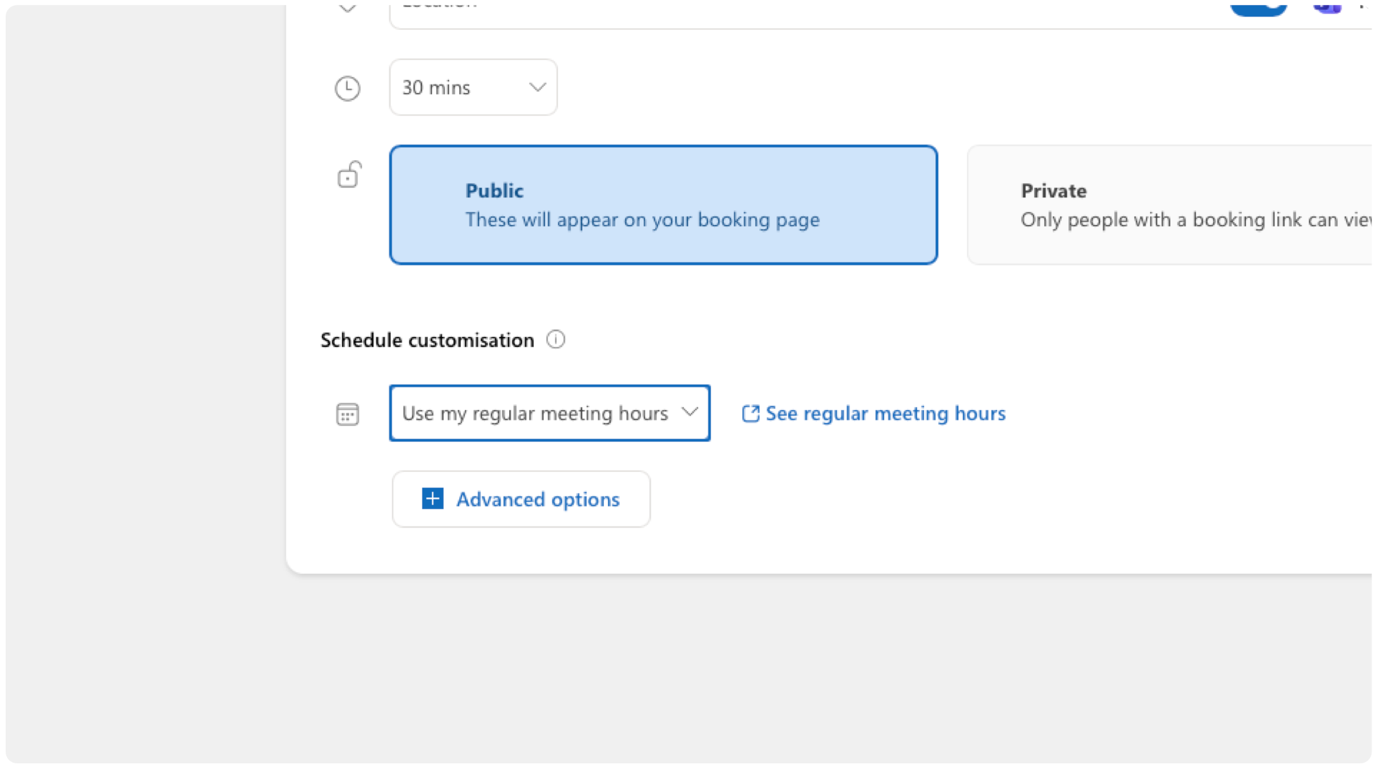Click the Schedule customisation heading text
Image resolution: width=1377 pixels, height=769 pixels.
tap(427, 340)
